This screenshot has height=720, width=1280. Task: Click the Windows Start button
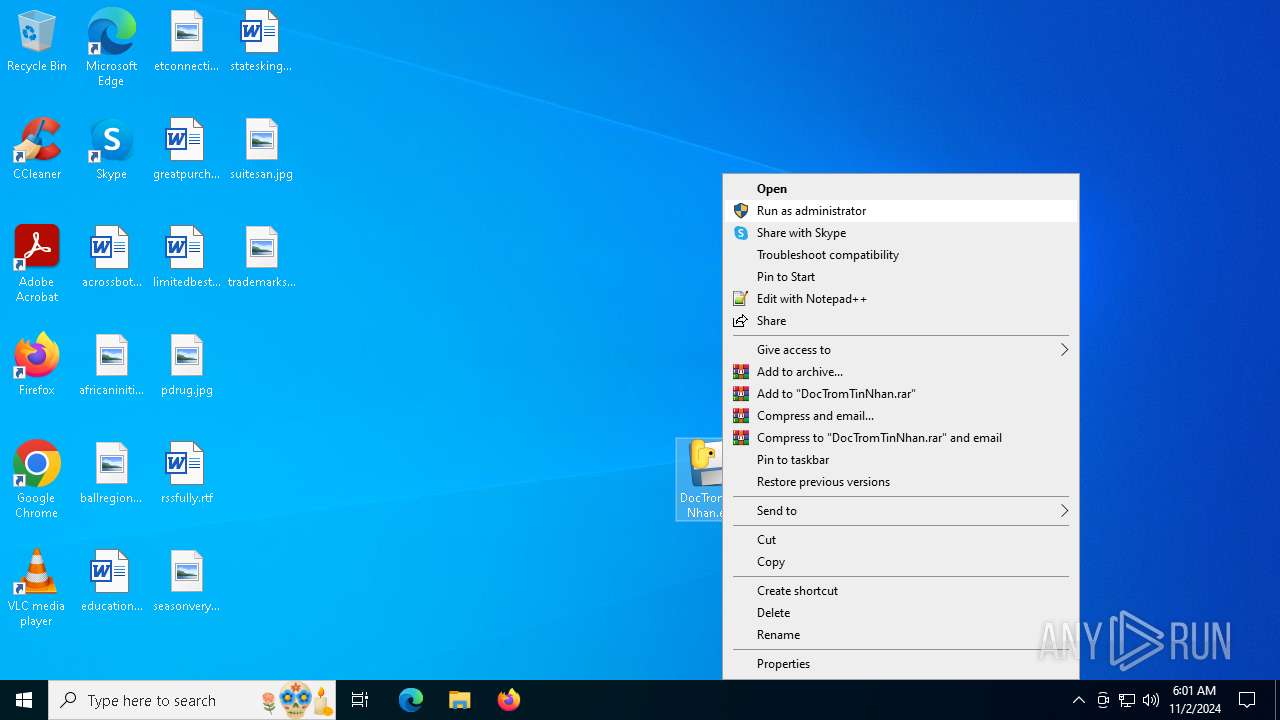pos(24,700)
